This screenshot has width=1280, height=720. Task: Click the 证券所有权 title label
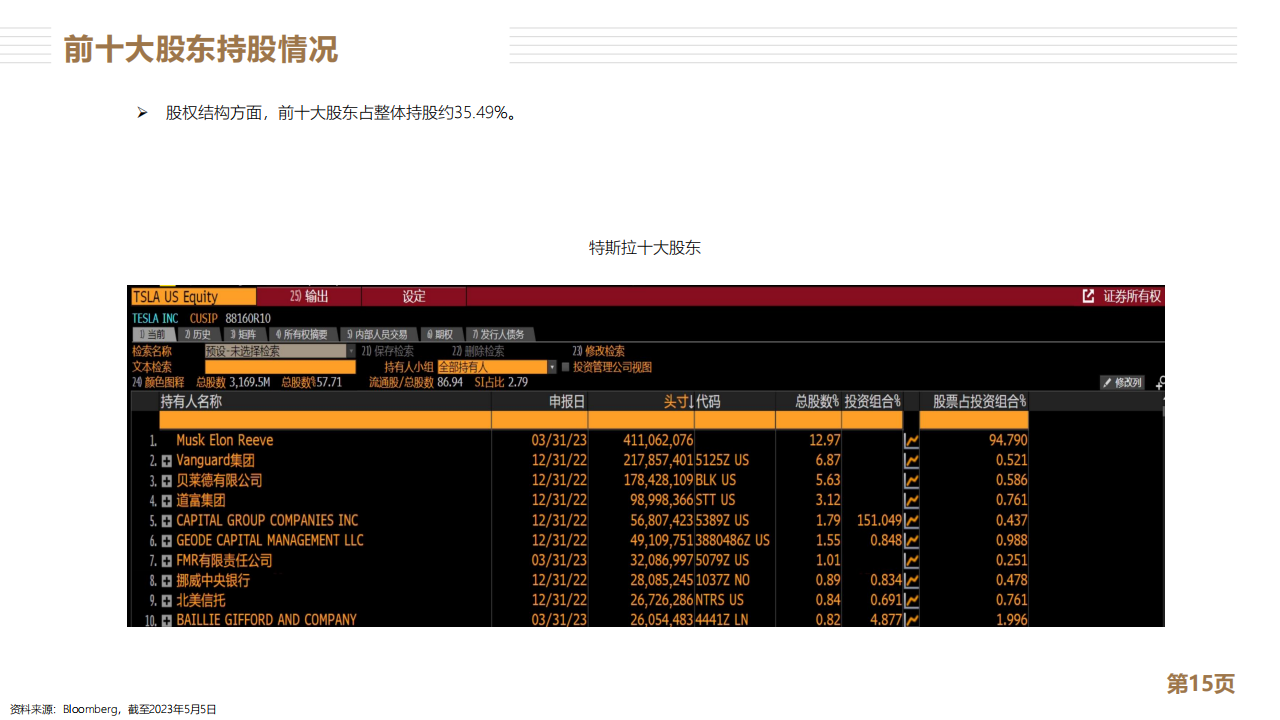point(1132,296)
